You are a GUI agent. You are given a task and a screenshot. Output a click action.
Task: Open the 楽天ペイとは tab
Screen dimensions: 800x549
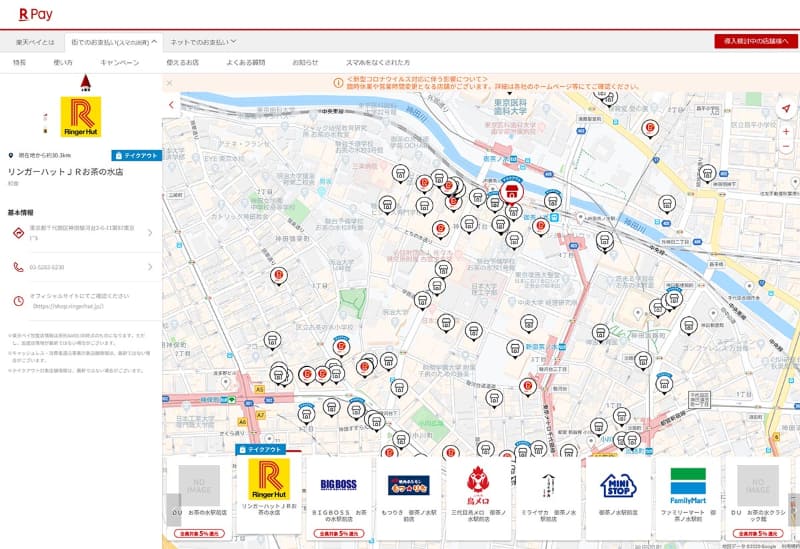(35, 42)
